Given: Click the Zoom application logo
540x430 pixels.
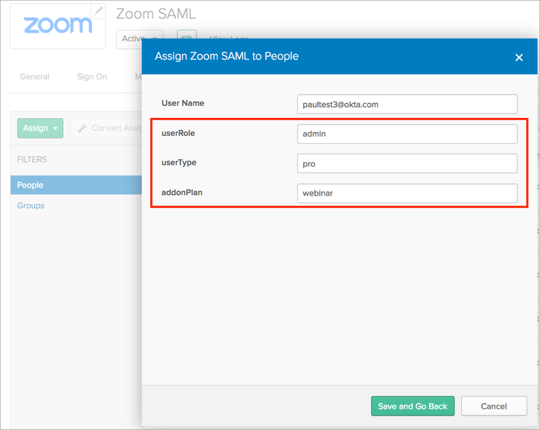Looking at the screenshot, I should (58, 26).
